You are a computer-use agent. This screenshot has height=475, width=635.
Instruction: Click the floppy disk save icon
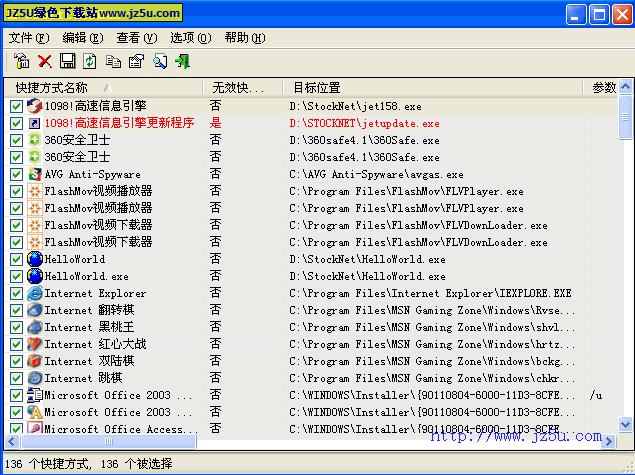(x=68, y=61)
